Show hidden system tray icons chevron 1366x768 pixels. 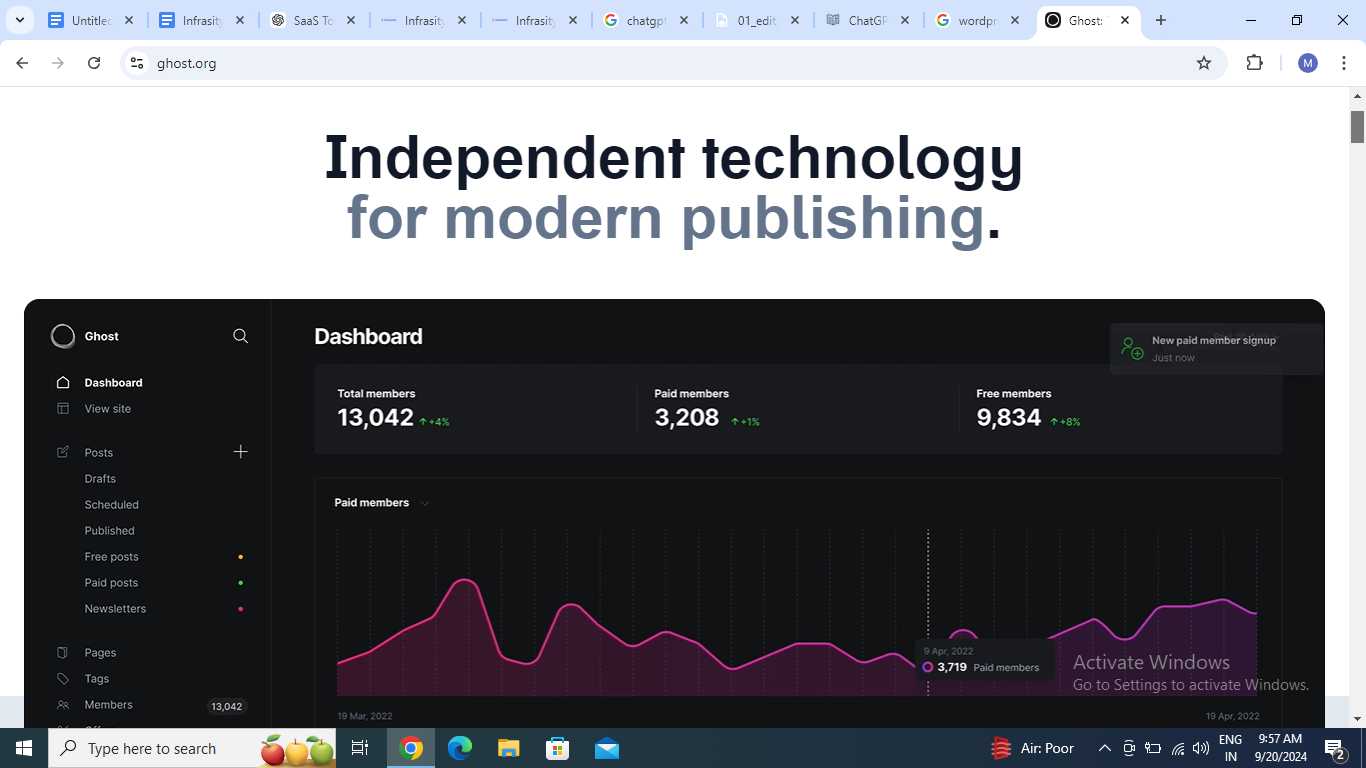1104,748
